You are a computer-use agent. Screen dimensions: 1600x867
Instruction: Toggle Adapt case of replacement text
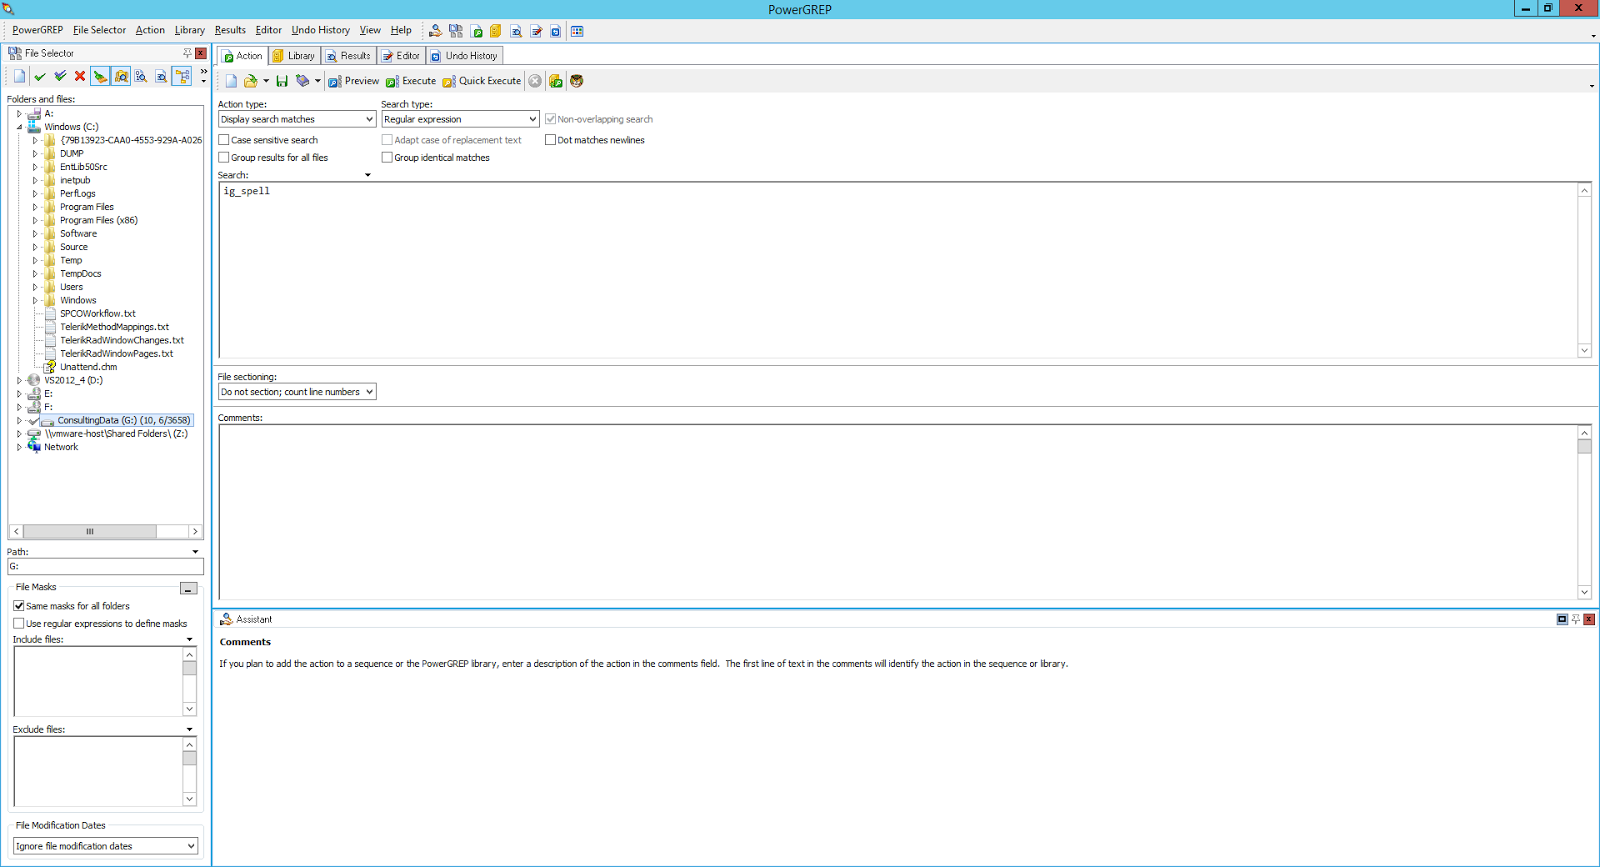[387, 140]
